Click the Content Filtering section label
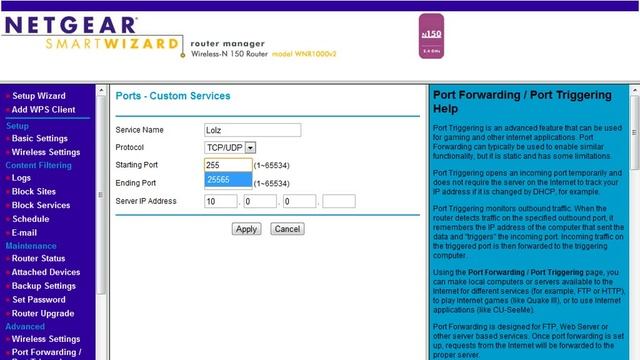Image resolution: width=640 pixels, height=360 pixels. pyautogui.click(x=39, y=165)
